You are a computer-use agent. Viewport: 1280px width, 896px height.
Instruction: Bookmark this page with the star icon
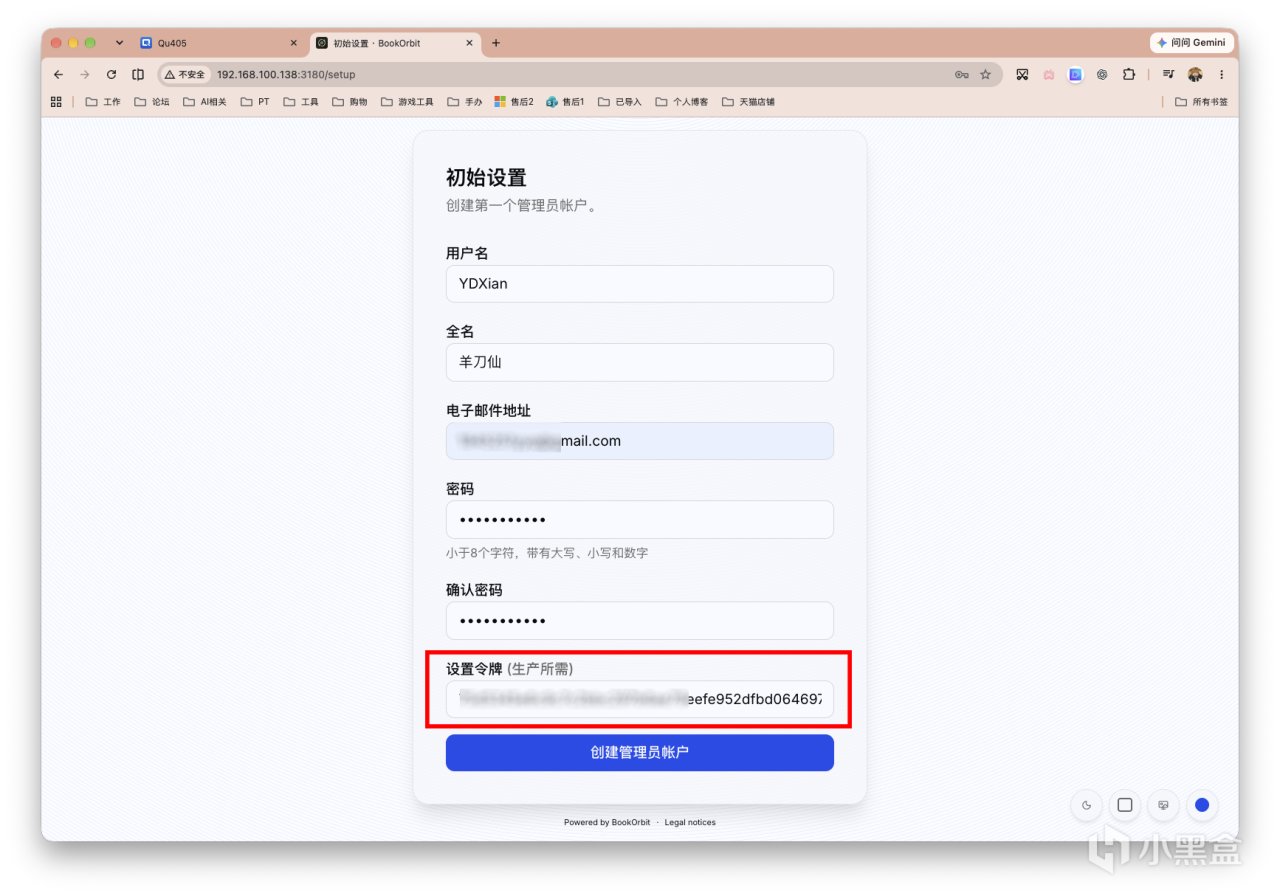tap(985, 74)
